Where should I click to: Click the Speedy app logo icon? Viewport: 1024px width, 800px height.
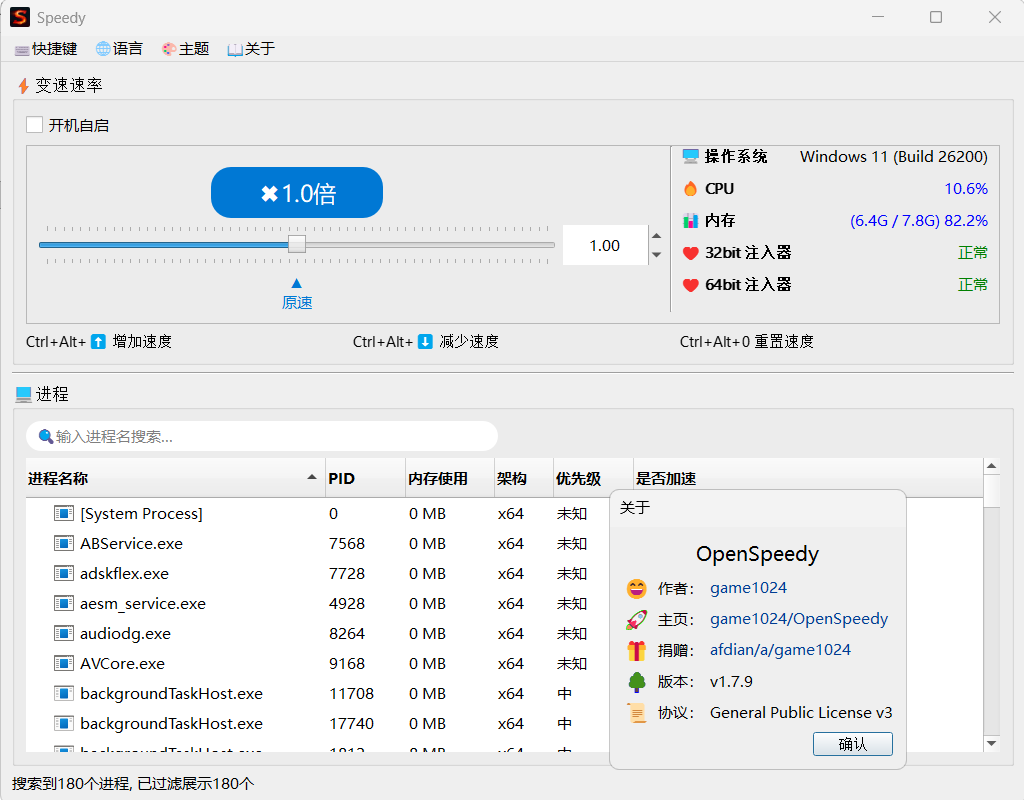(20, 17)
